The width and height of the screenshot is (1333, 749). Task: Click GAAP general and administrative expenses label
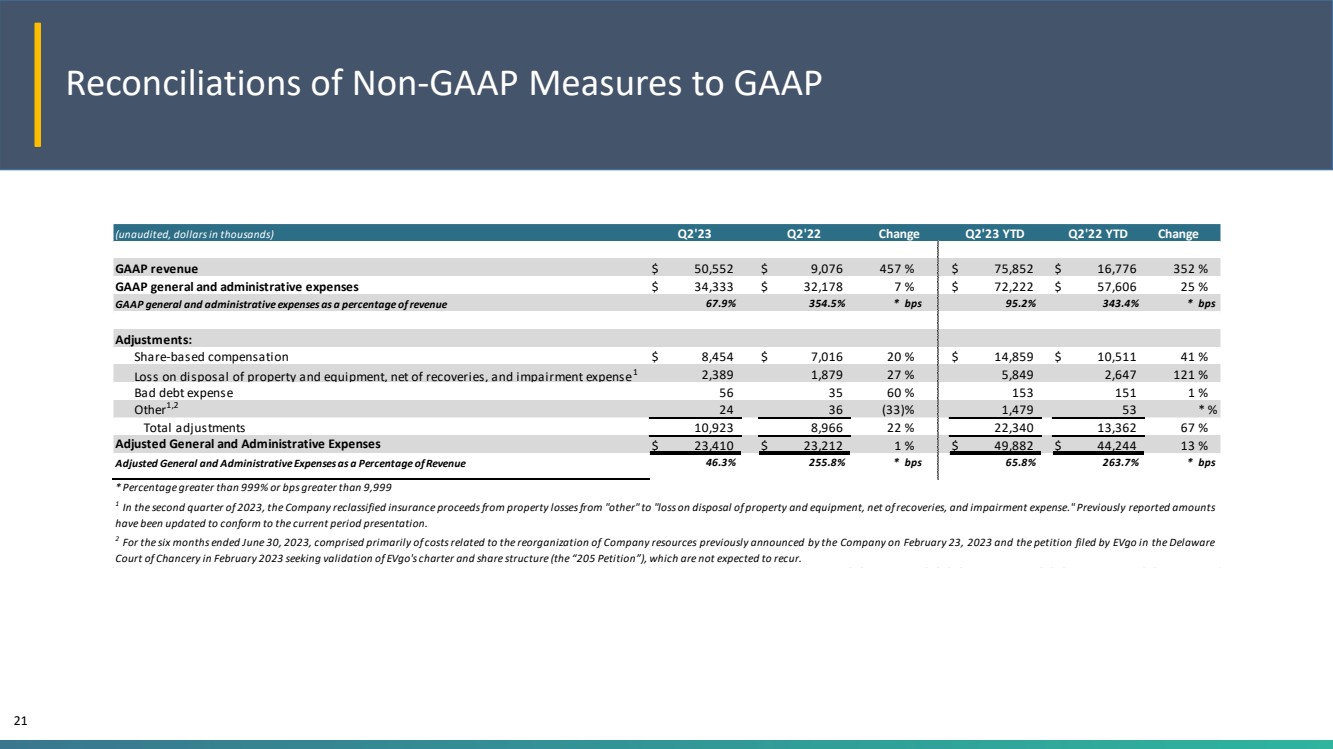pos(232,287)
